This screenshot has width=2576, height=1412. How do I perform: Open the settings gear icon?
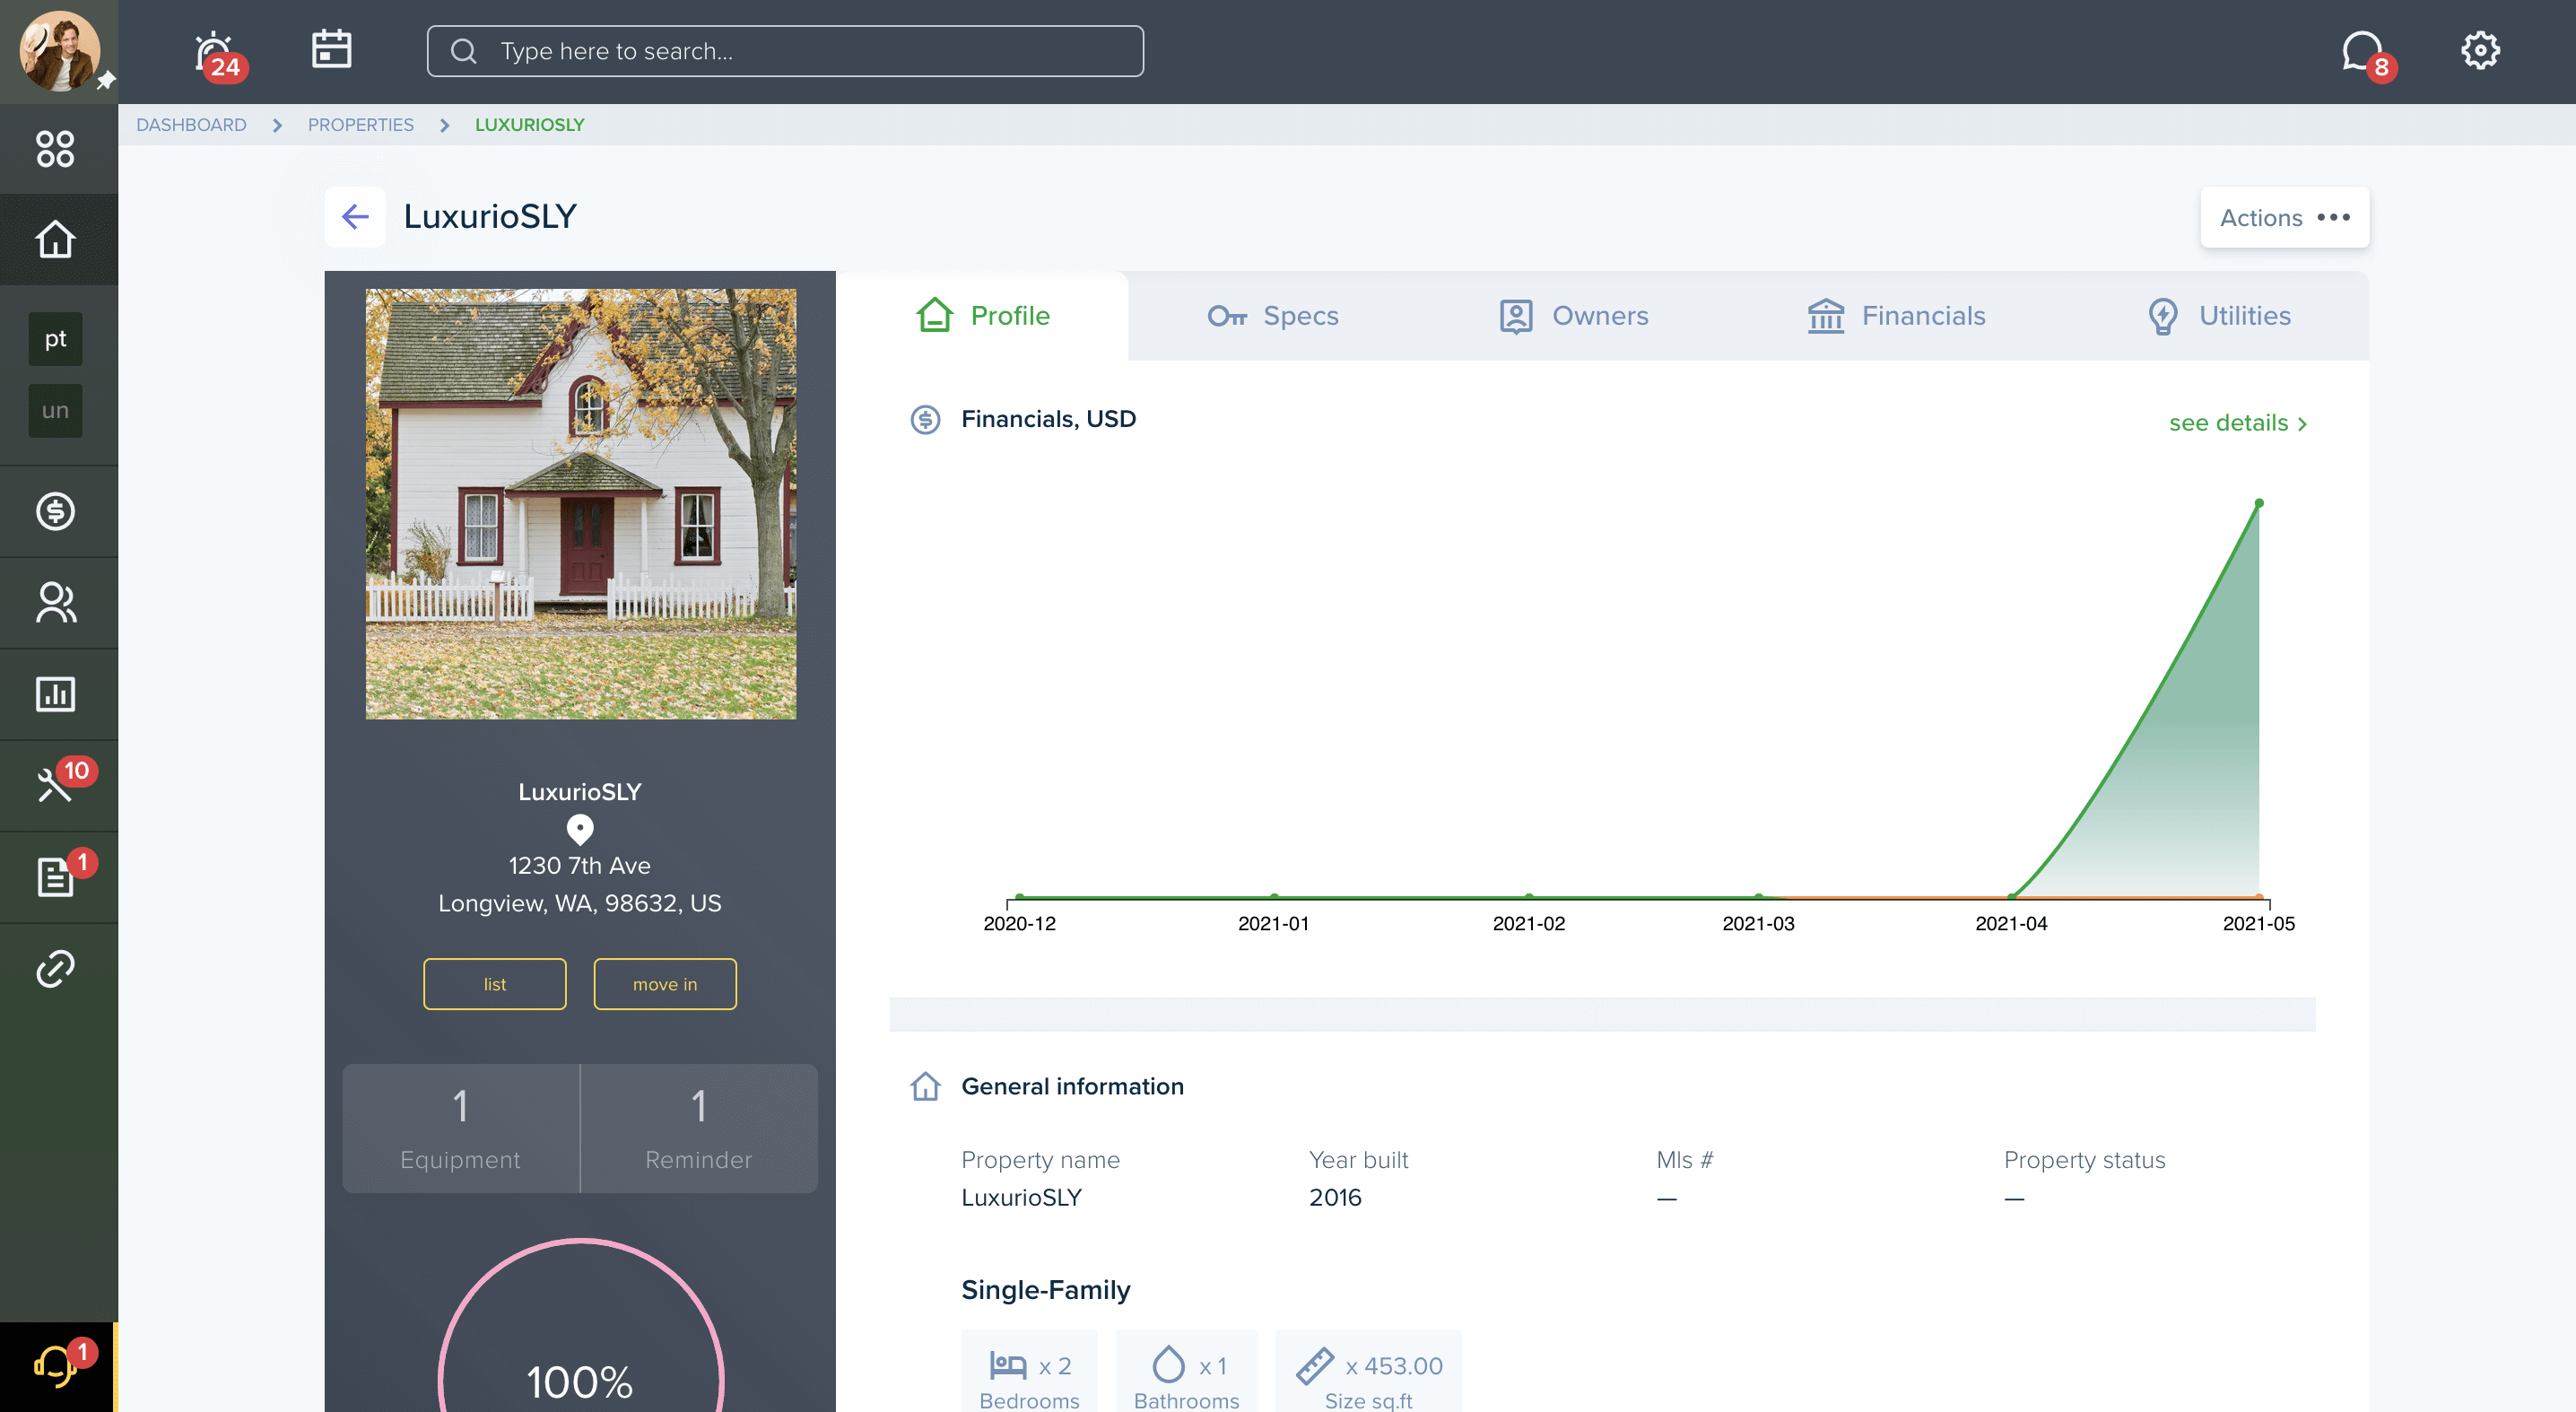[x=2480, y=50]
